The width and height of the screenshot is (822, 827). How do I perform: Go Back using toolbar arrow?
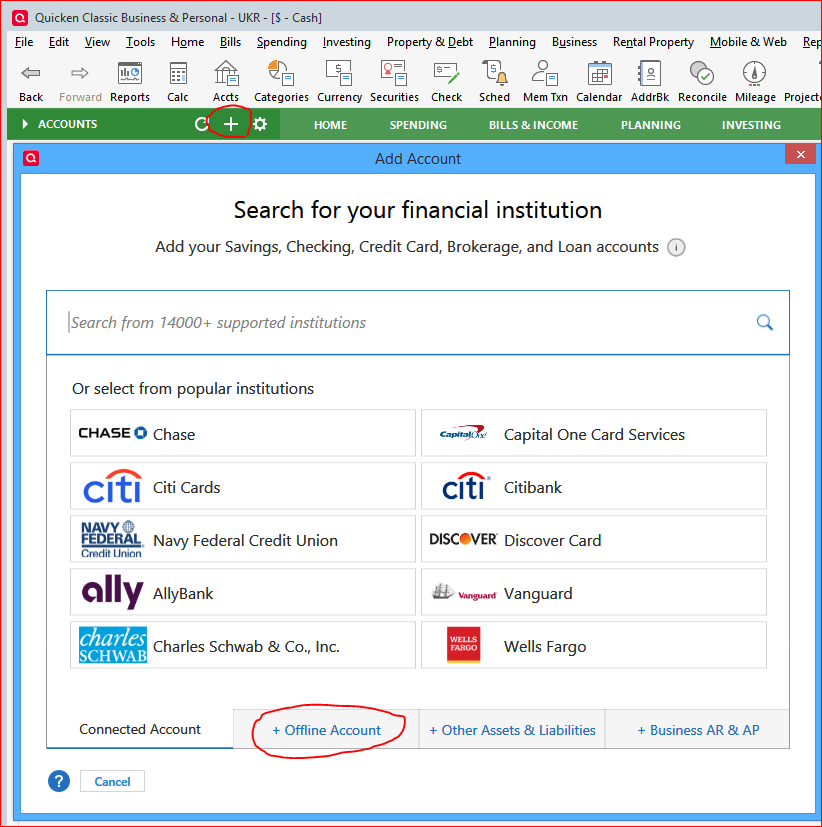point(31,81)
